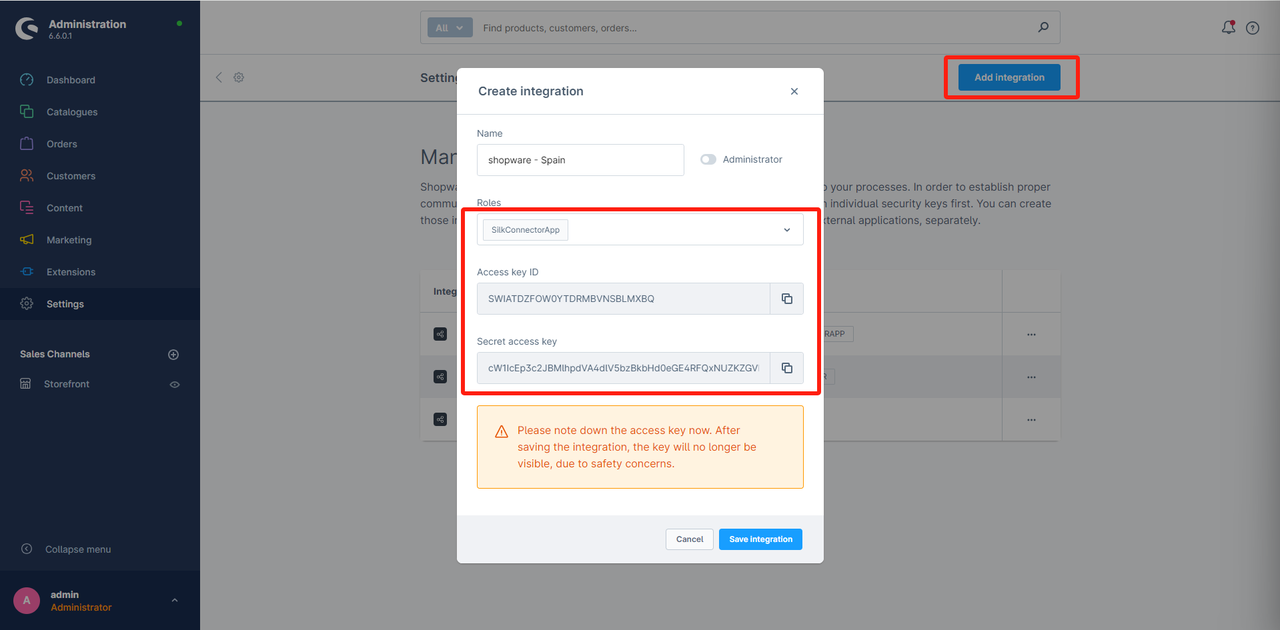Collapse the sidebar menu
The width and height of the screenshot is (1280, 630).
(x=77, y=549)
